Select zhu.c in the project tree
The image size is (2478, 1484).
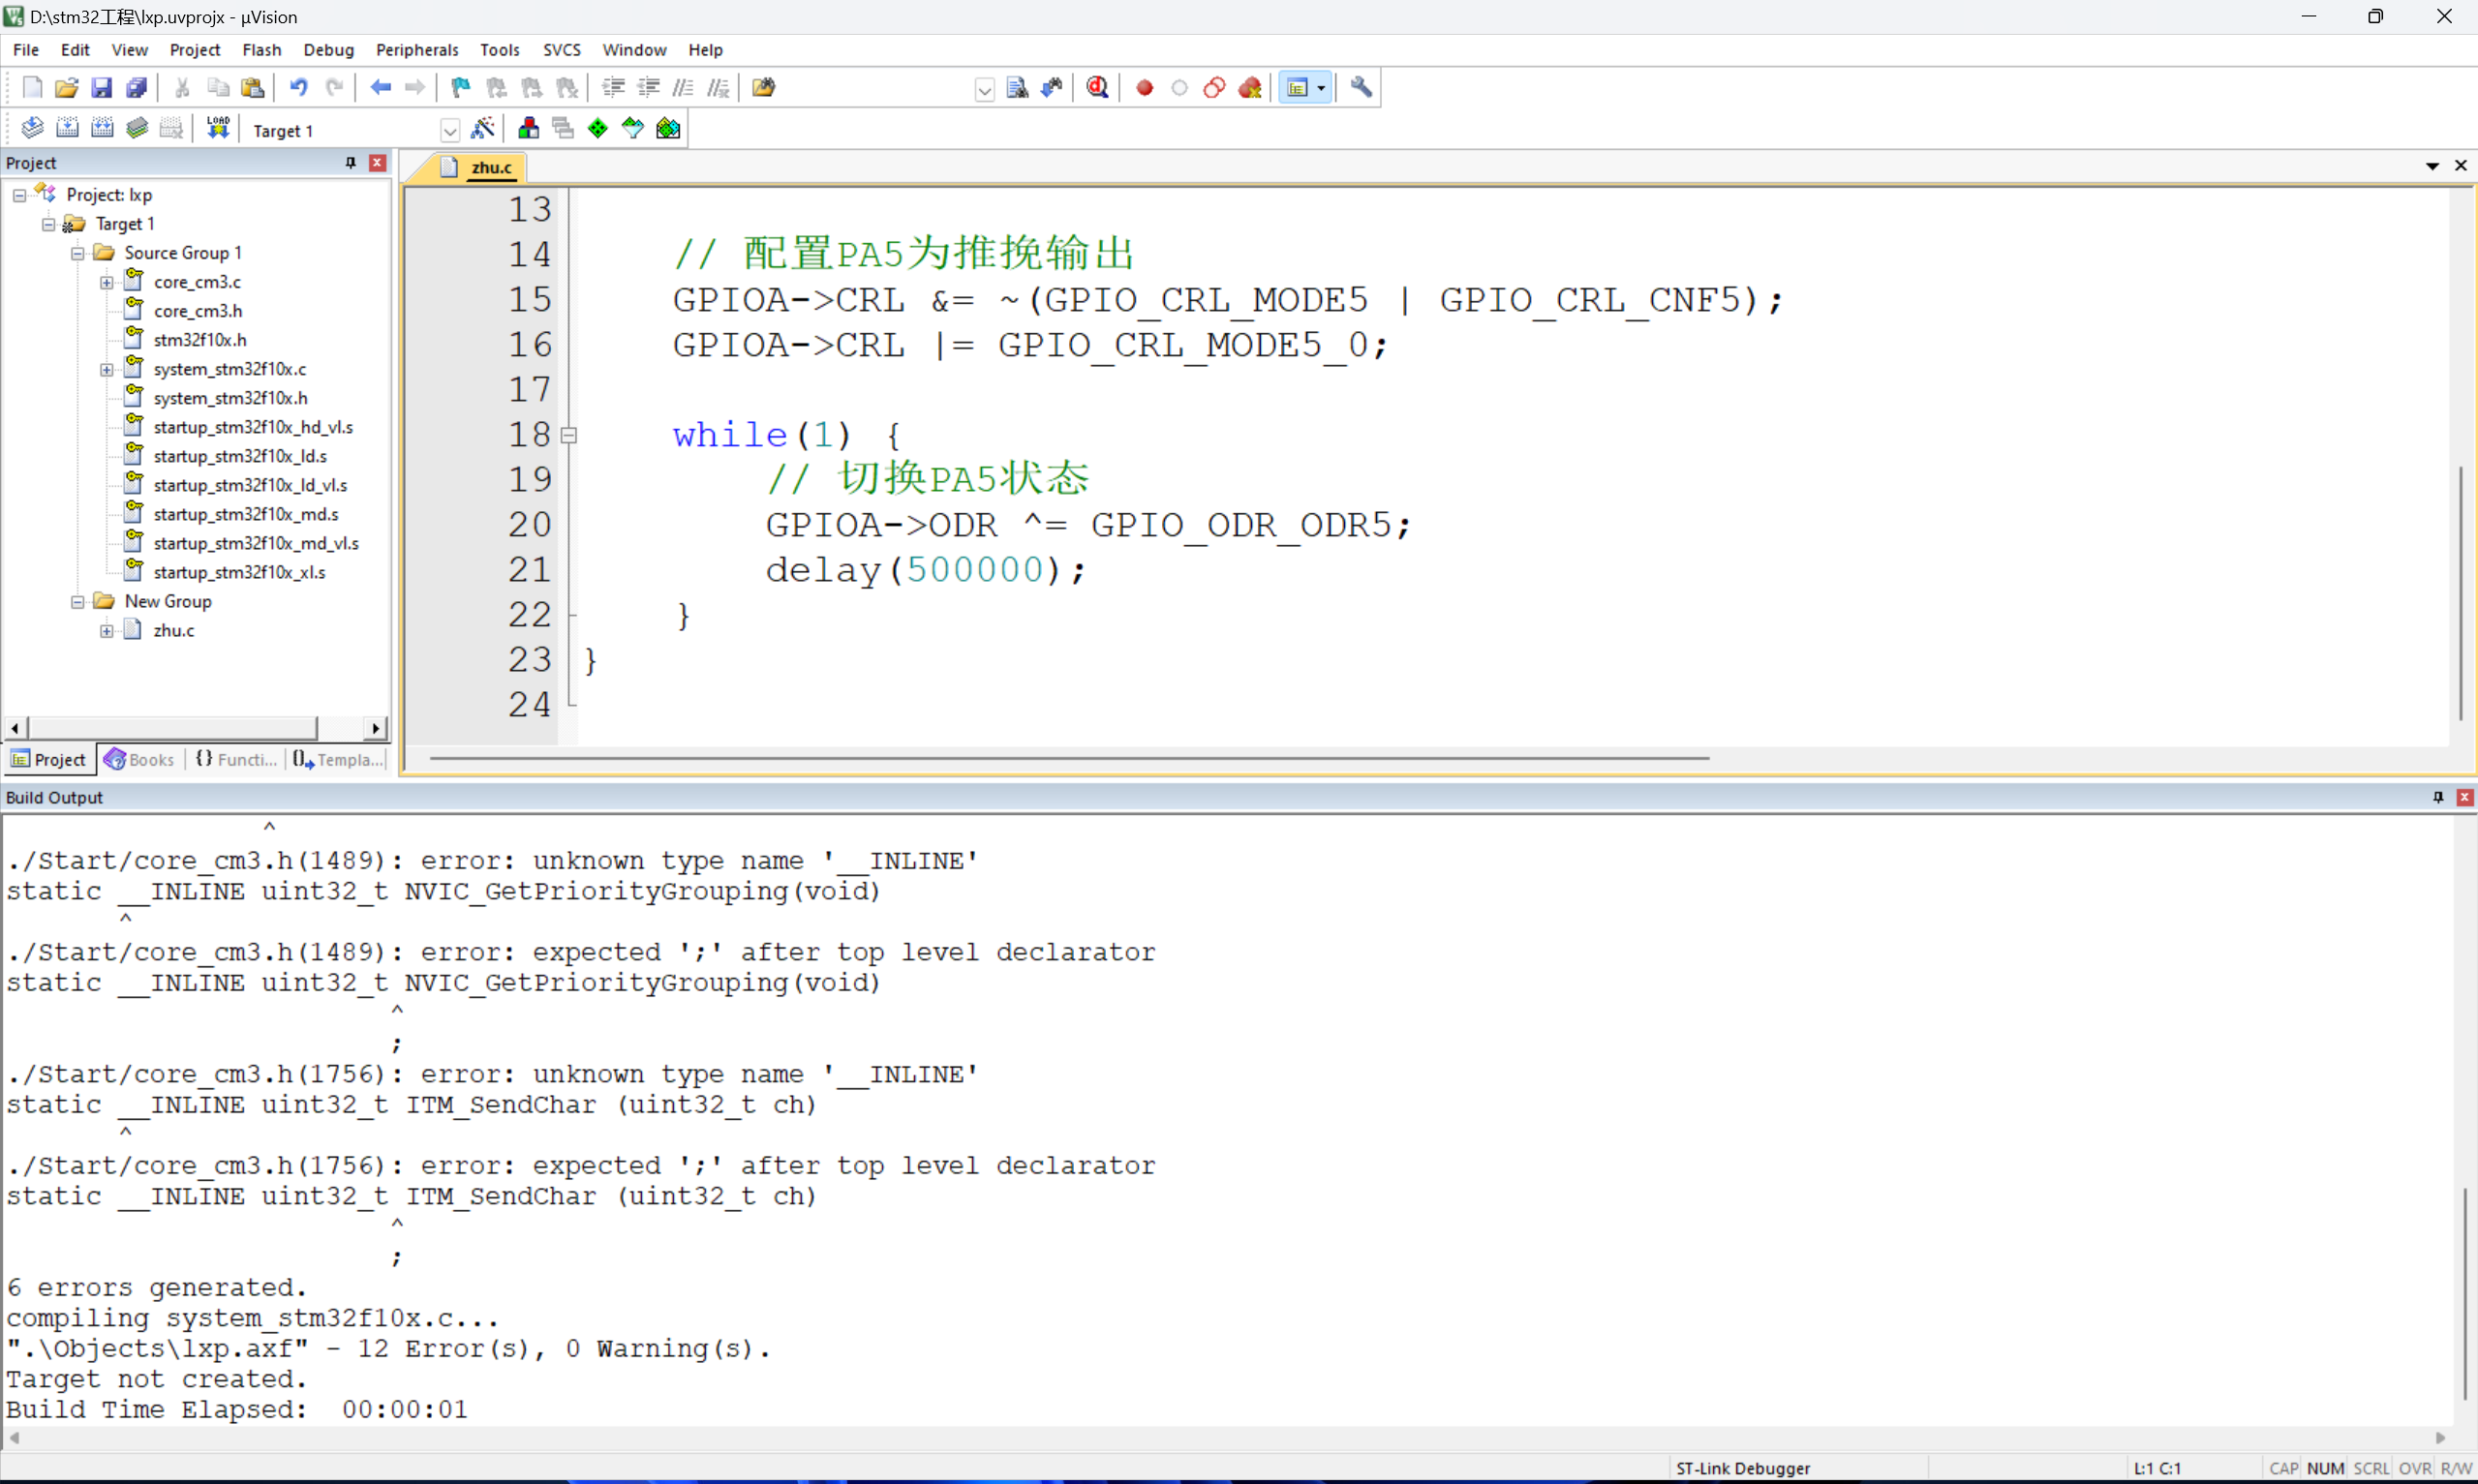173,630
